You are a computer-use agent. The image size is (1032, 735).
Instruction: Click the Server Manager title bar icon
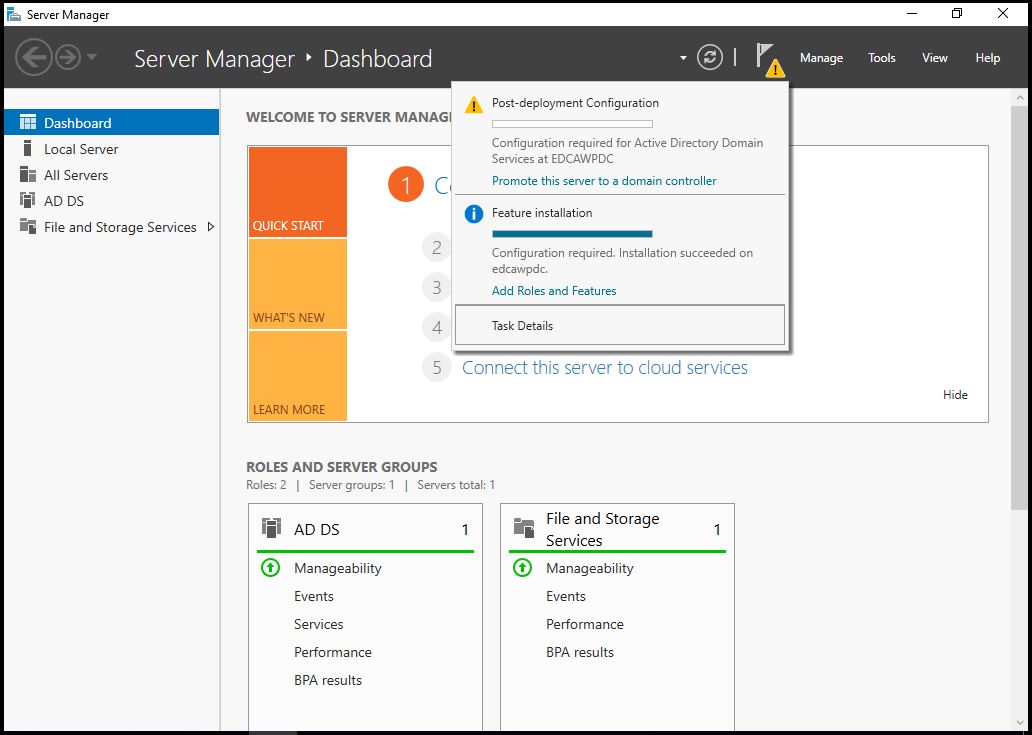click(x=13, y=14)
